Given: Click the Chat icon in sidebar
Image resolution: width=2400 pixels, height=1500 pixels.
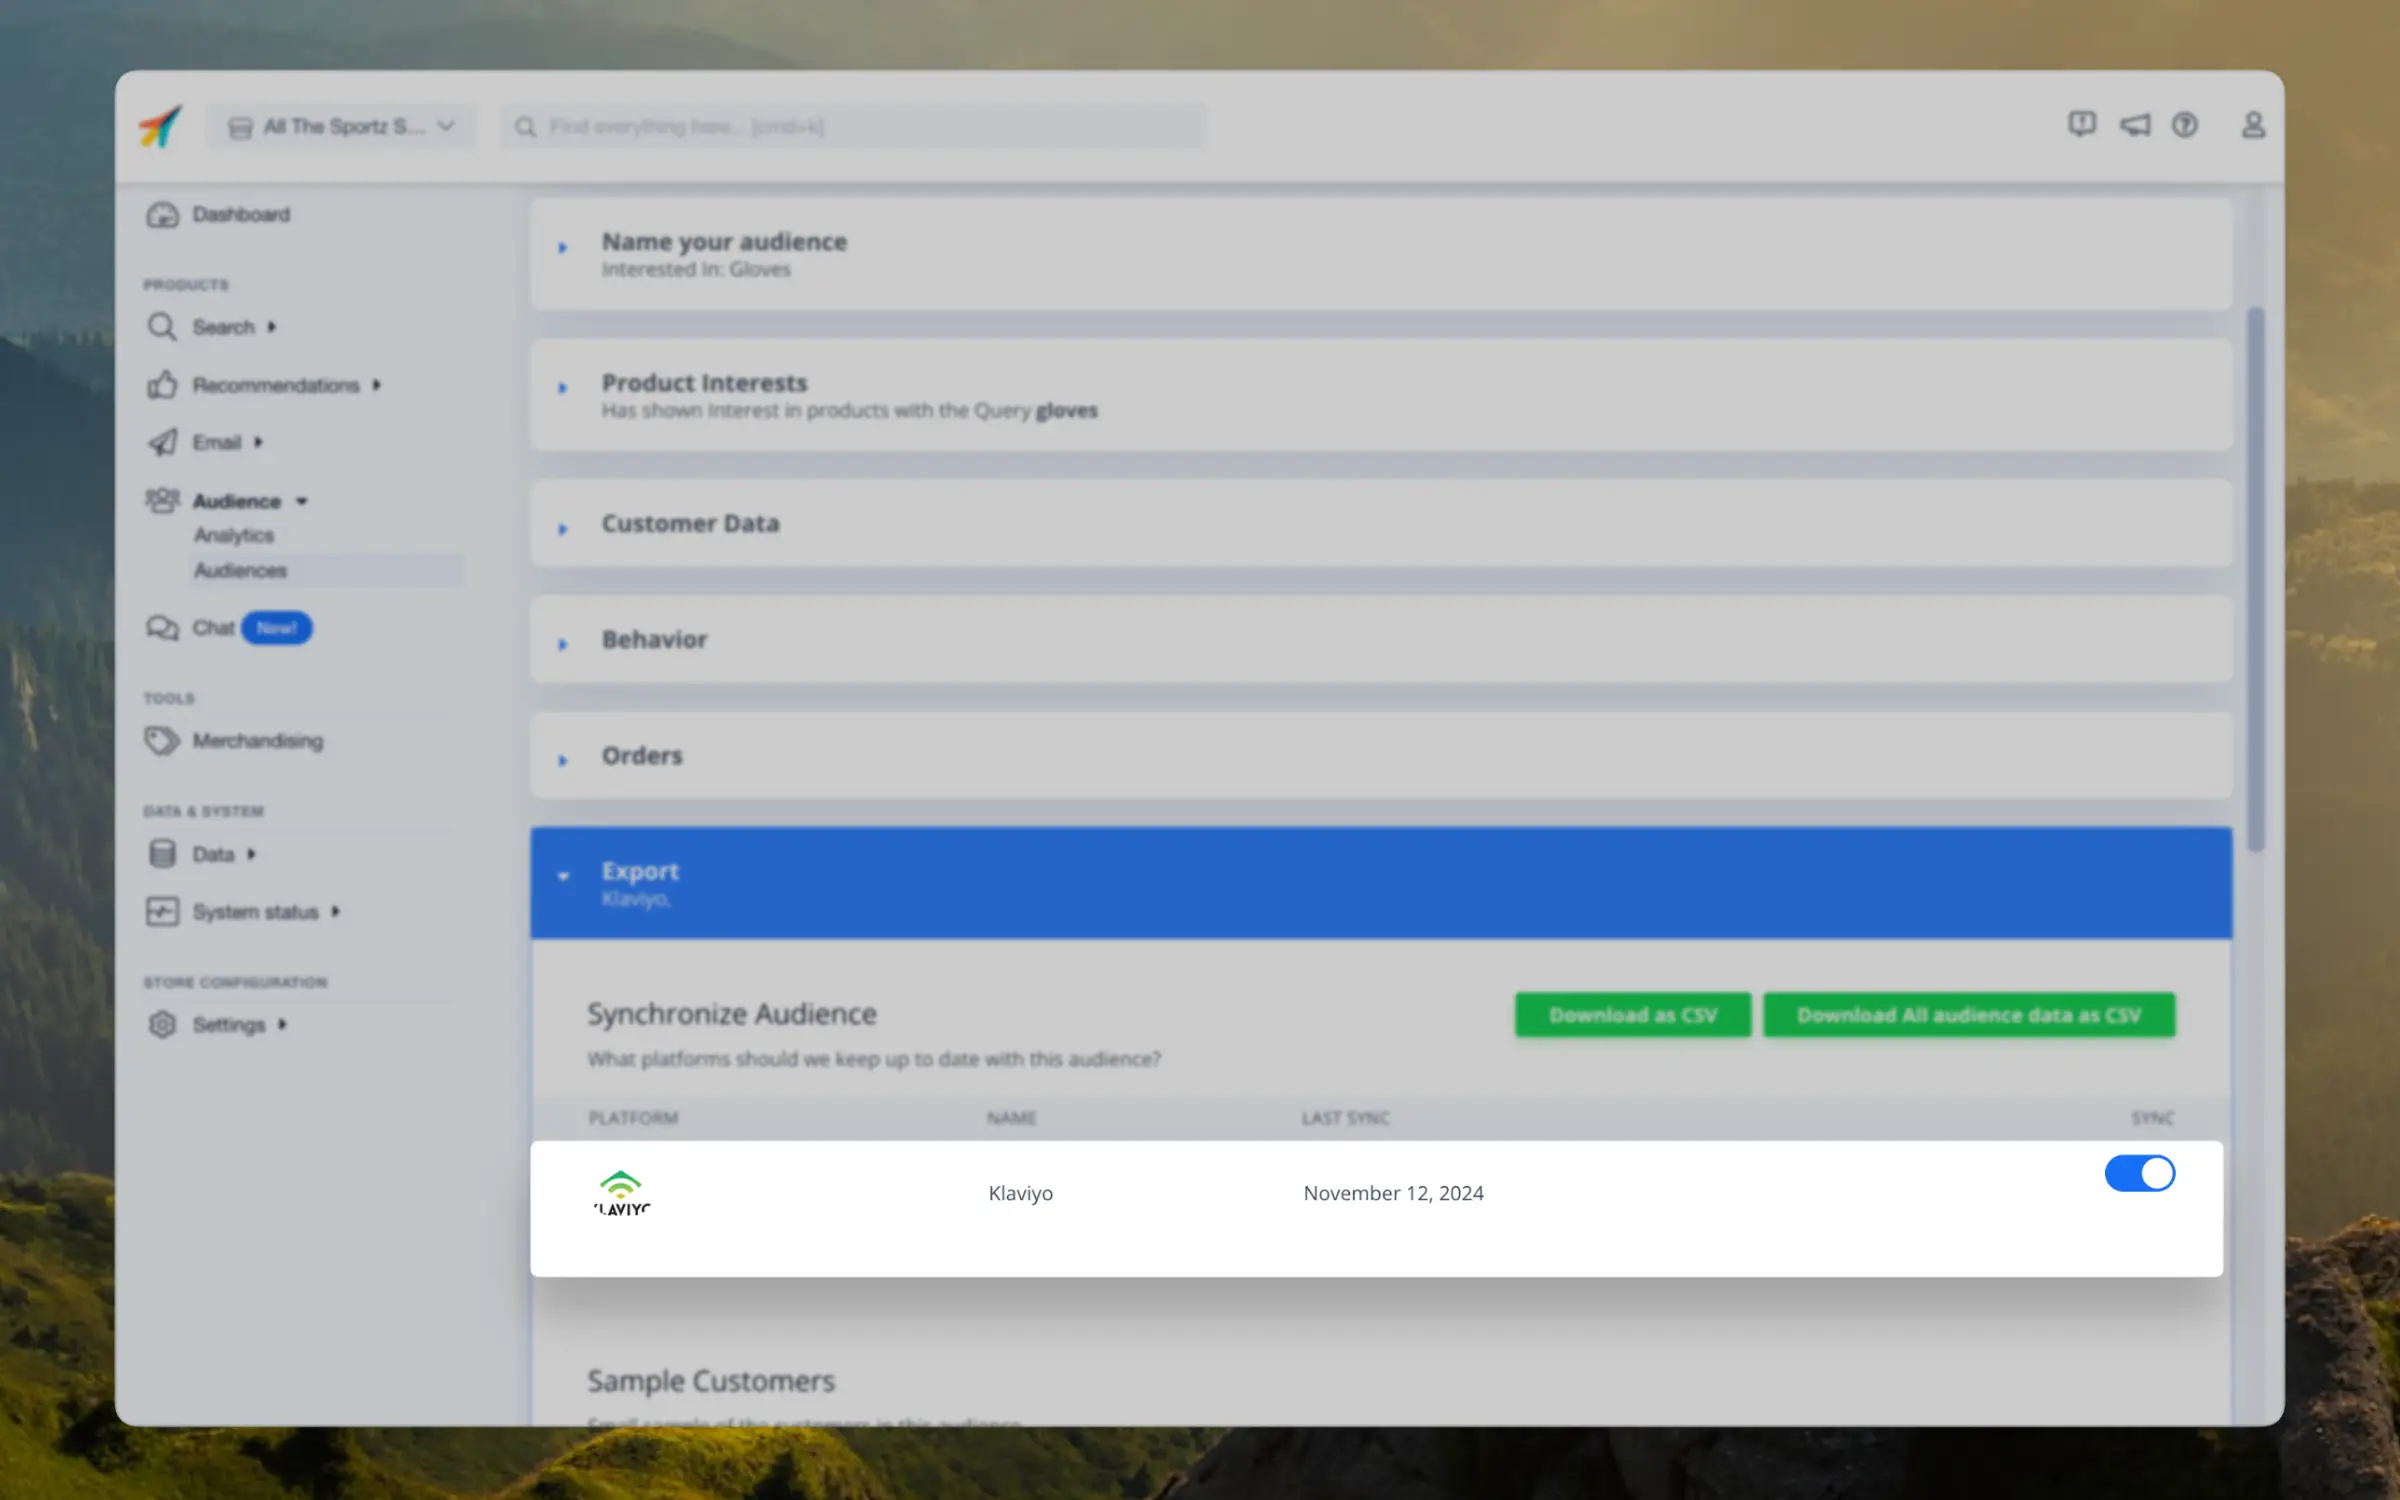Looking at the screenshot, I should pos(166,627).
